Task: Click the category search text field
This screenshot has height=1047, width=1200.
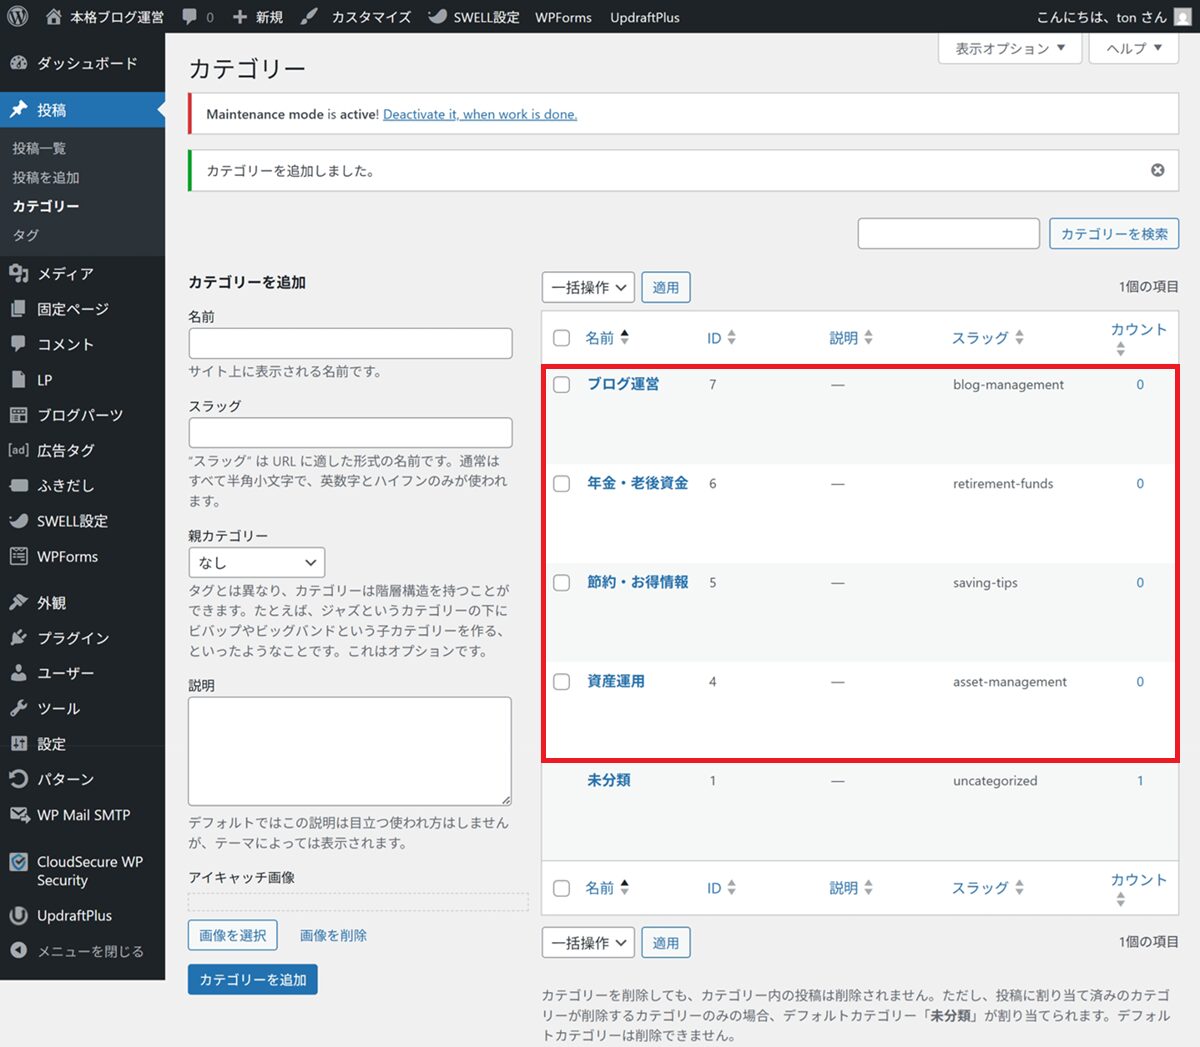Action: coord(948,234)
